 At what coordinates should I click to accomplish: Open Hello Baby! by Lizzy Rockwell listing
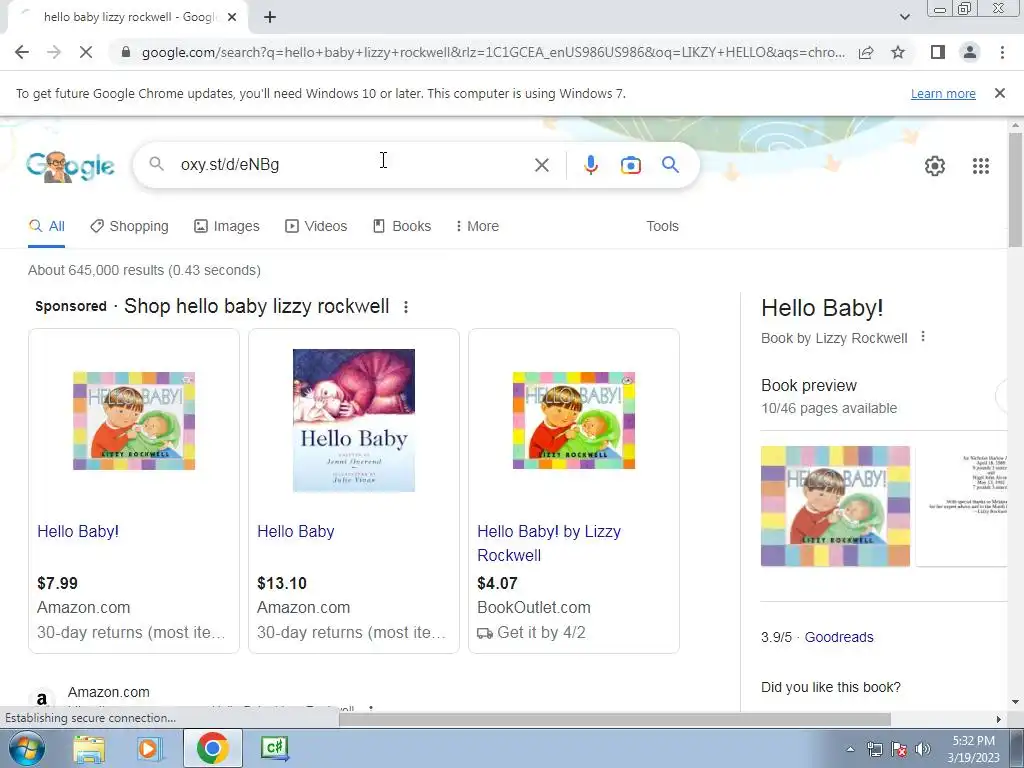pyautogui.click(x=549, y=543)
